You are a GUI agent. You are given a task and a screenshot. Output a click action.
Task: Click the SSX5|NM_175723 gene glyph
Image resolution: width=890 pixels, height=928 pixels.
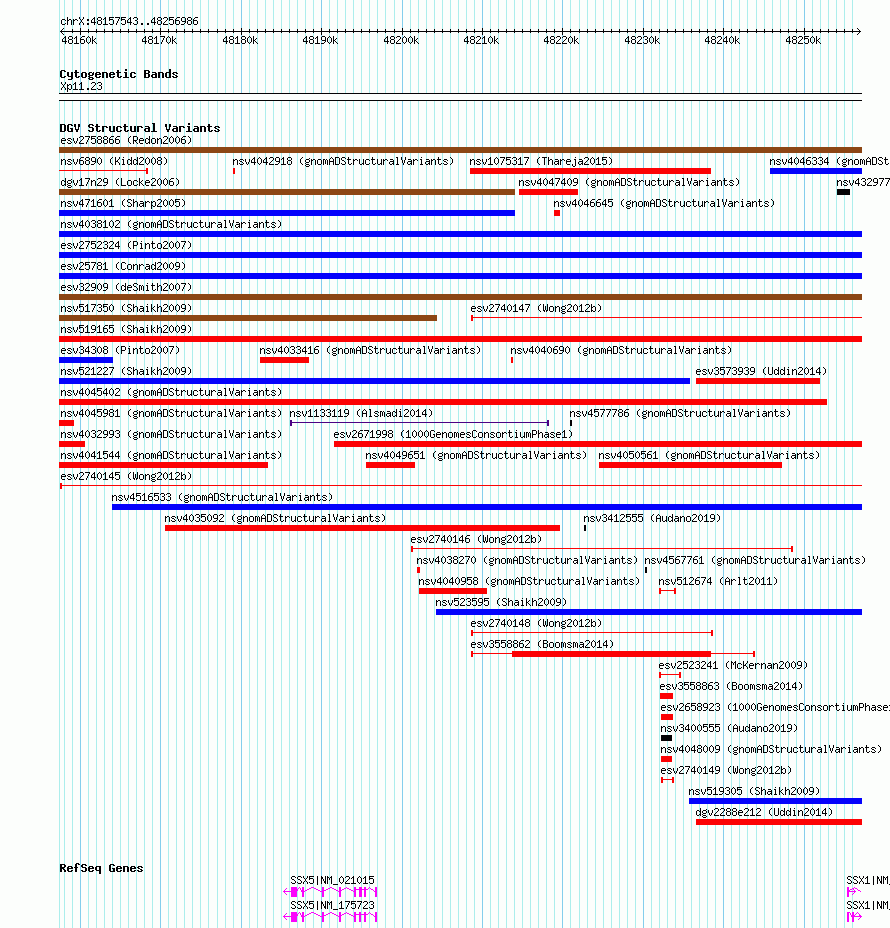(x=330, y=917)
